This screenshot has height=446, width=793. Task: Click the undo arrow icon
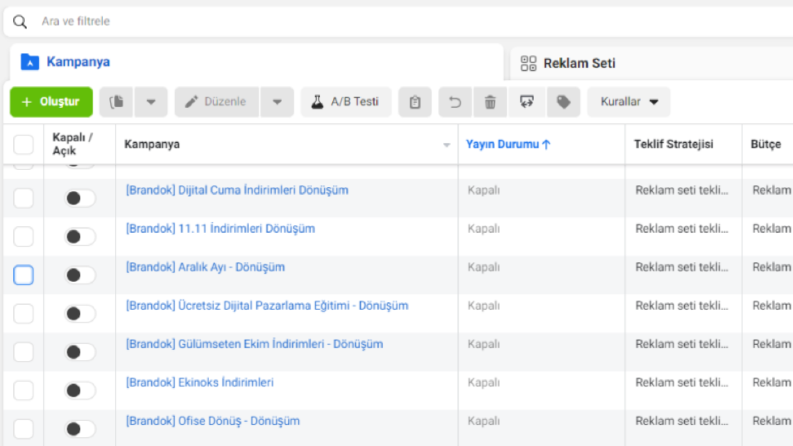[x=455, y=102]
